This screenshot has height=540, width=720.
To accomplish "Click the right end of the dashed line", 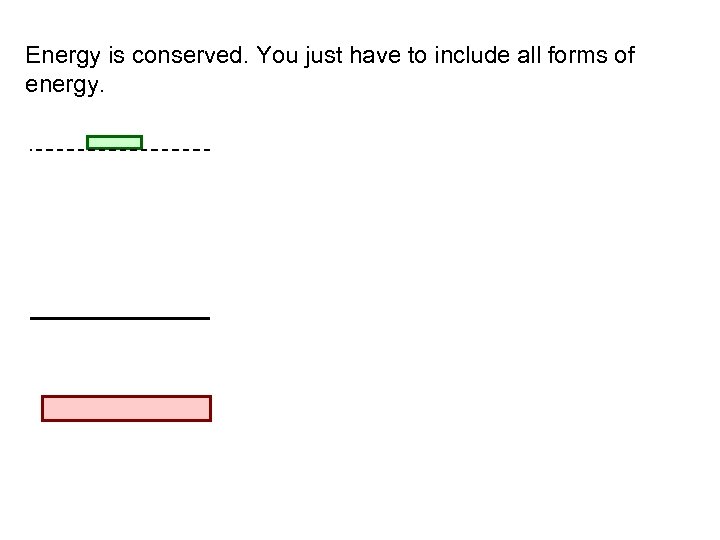I will (x=207, y=150).
